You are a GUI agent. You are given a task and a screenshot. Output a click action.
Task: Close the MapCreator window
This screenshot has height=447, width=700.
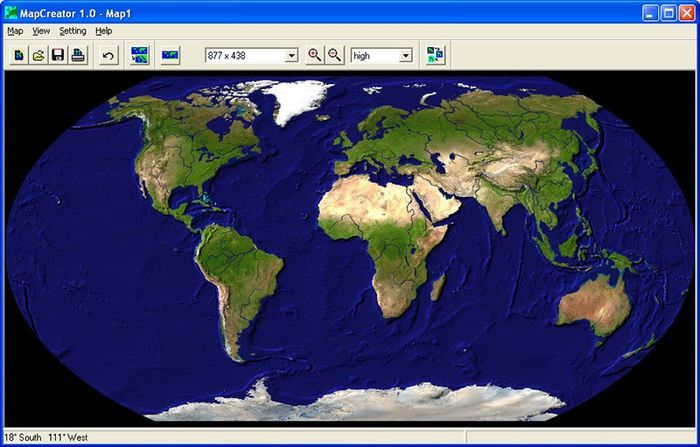tap(687, 13)
